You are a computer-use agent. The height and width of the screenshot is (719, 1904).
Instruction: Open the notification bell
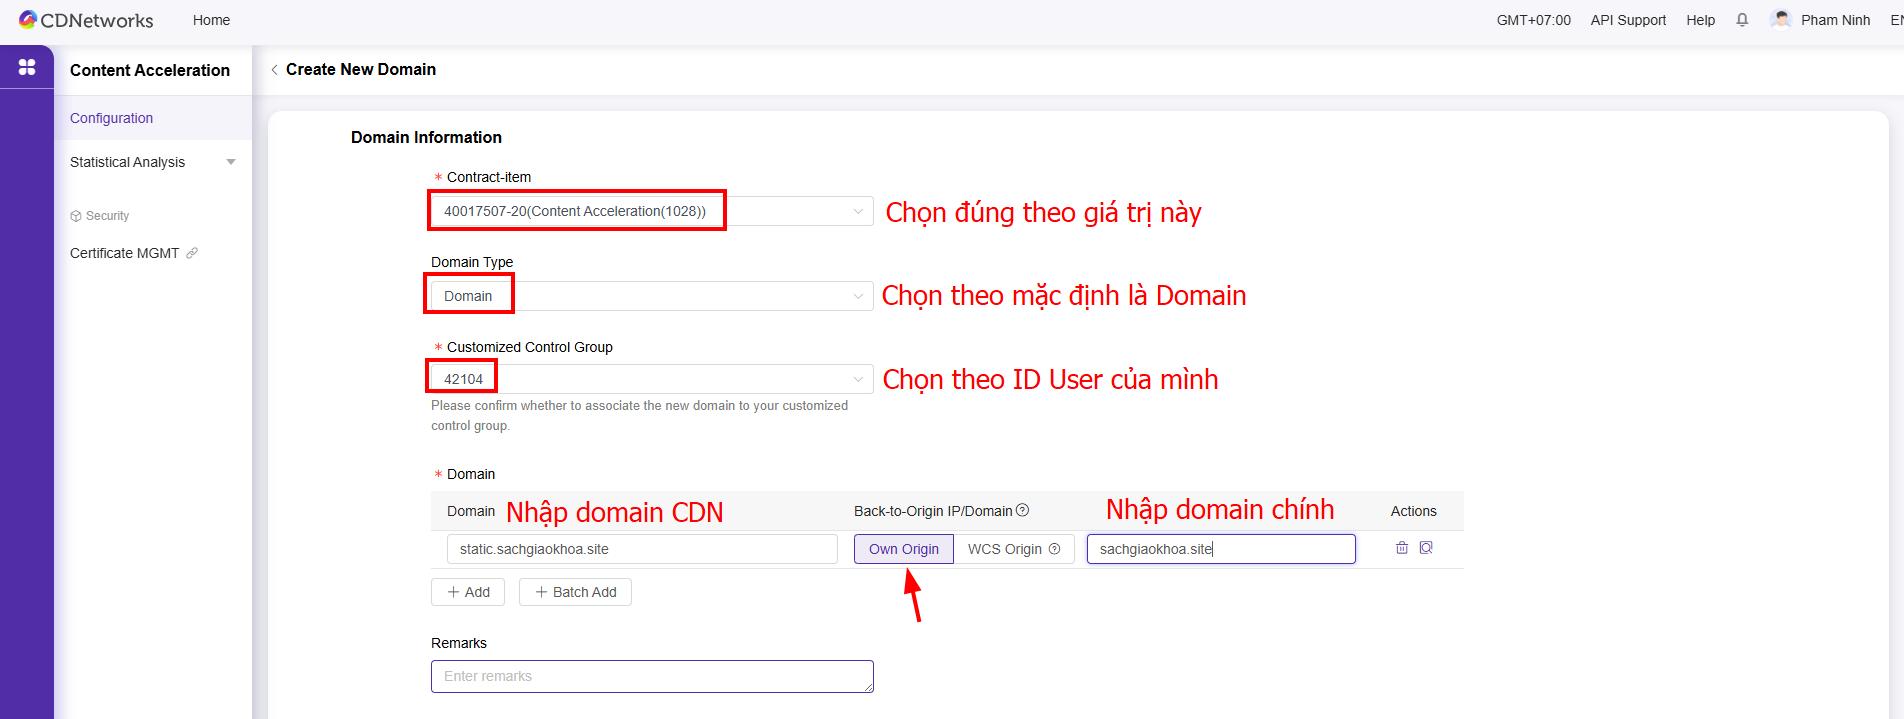click(1742, 20)
